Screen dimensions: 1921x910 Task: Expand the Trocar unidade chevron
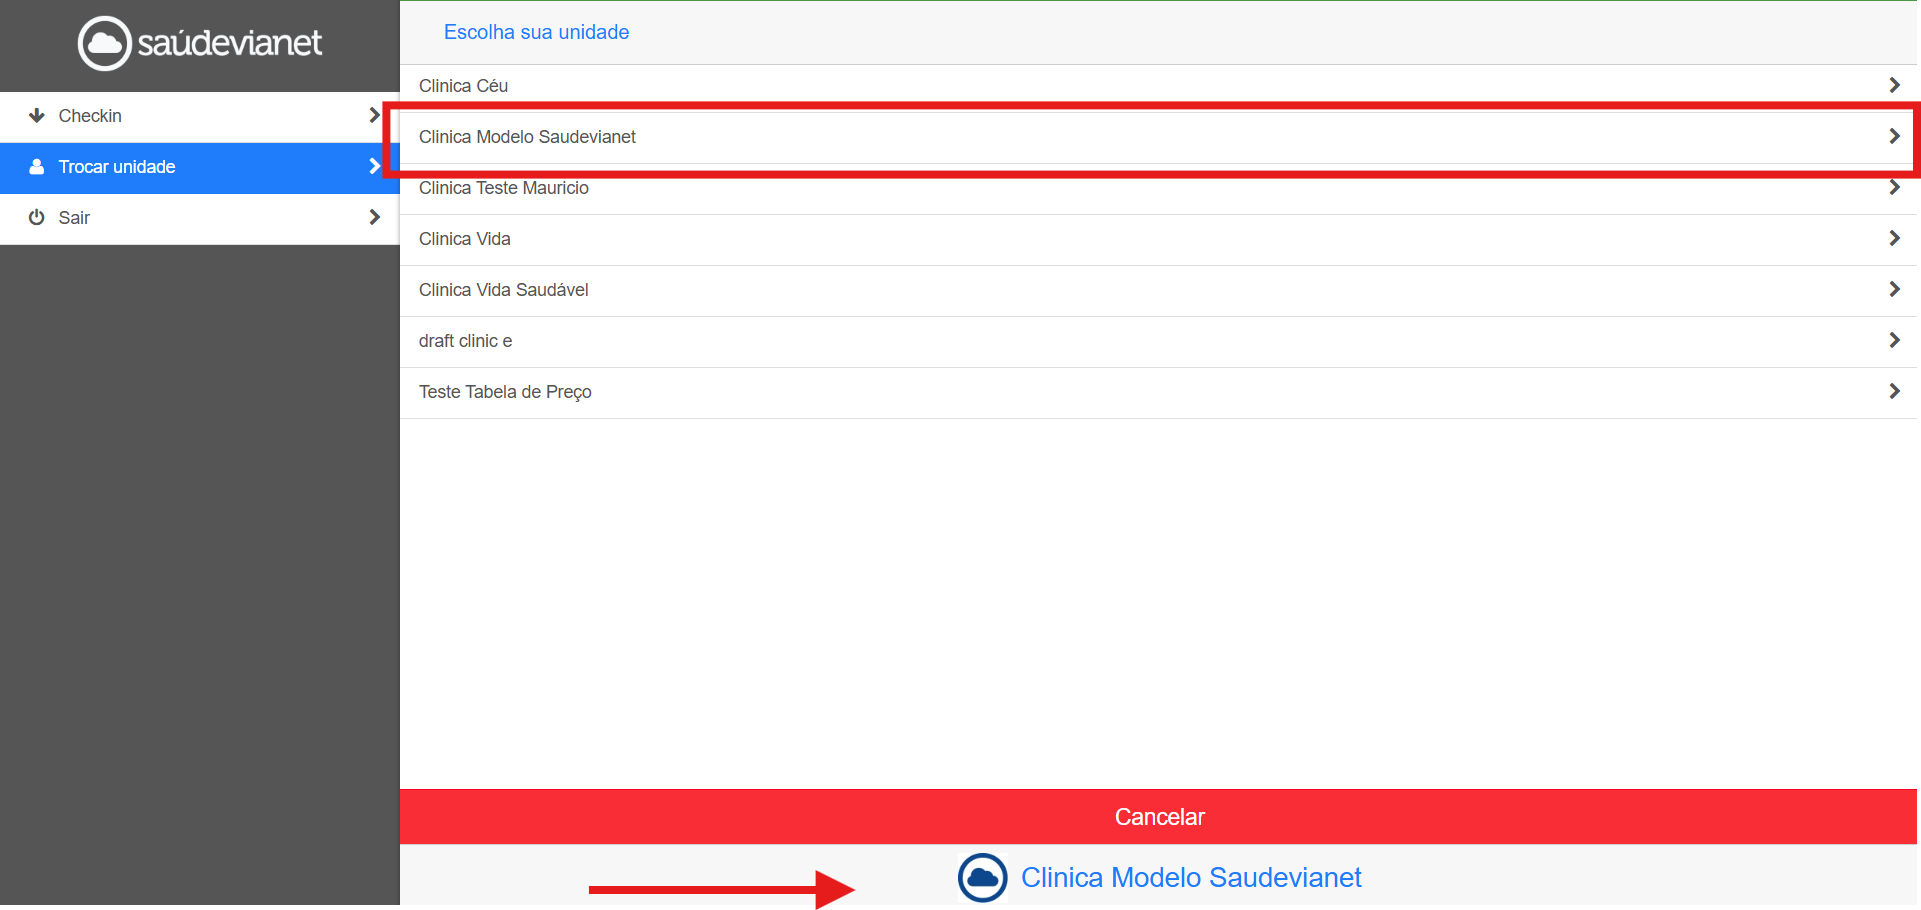pos(375,167)
